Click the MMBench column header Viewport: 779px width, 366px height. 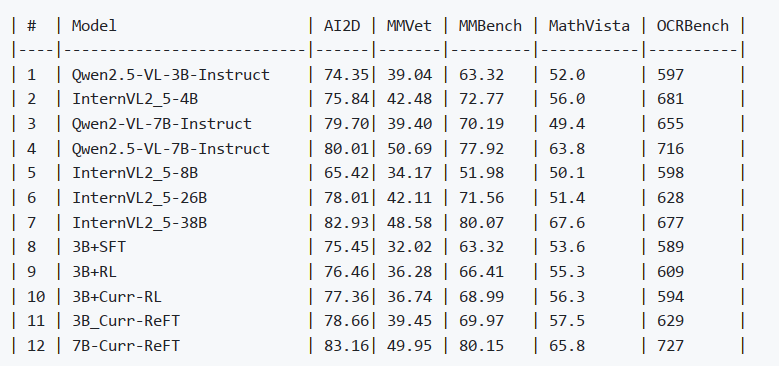click(490, 26)
